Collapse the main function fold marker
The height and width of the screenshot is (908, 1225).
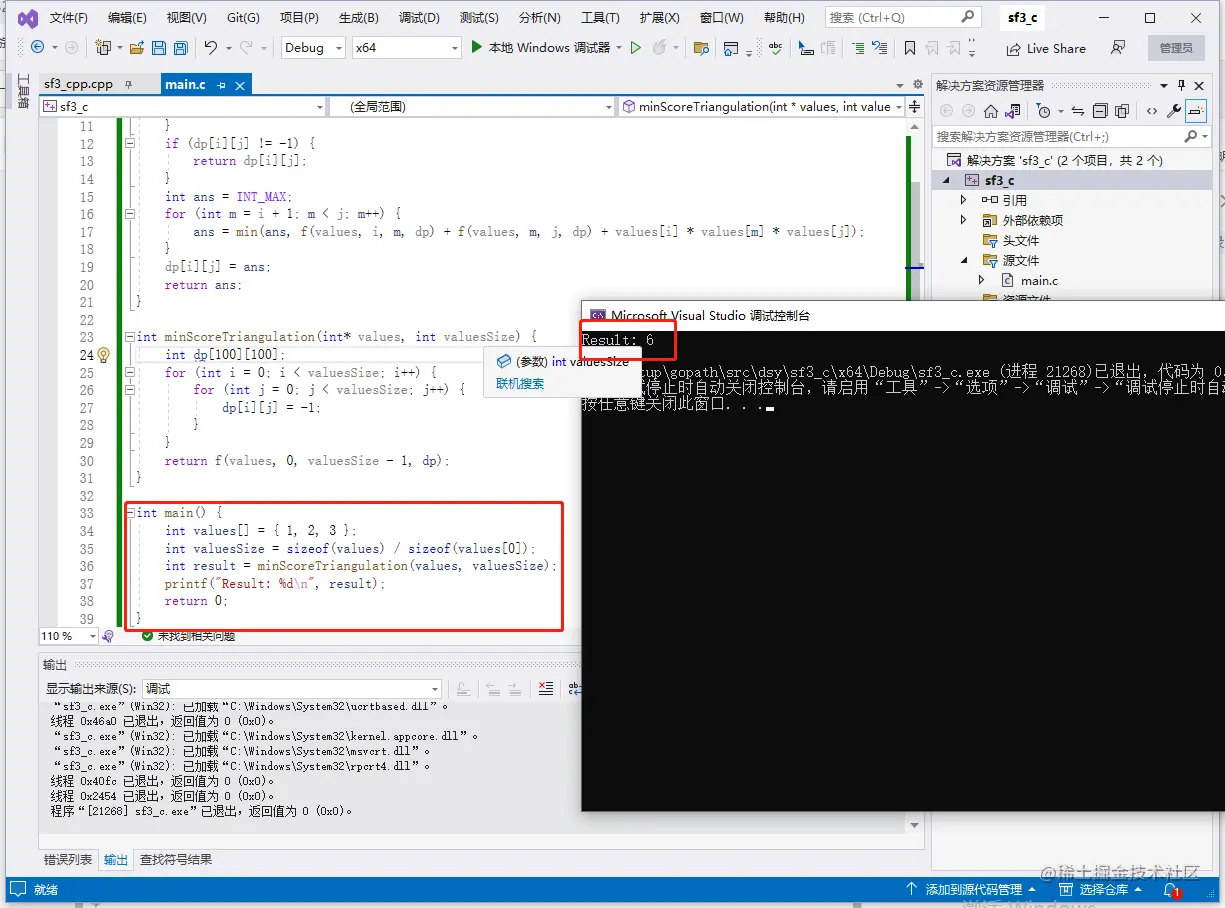tap(129, 513)
